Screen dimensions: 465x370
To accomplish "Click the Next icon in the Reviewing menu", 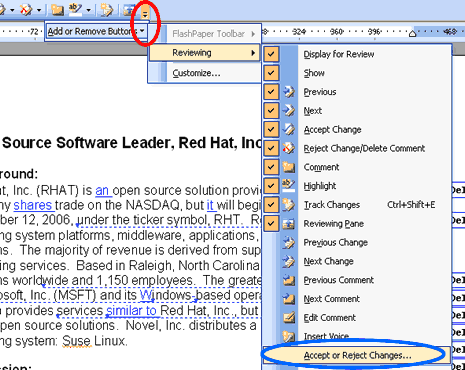I will point(288,111).
